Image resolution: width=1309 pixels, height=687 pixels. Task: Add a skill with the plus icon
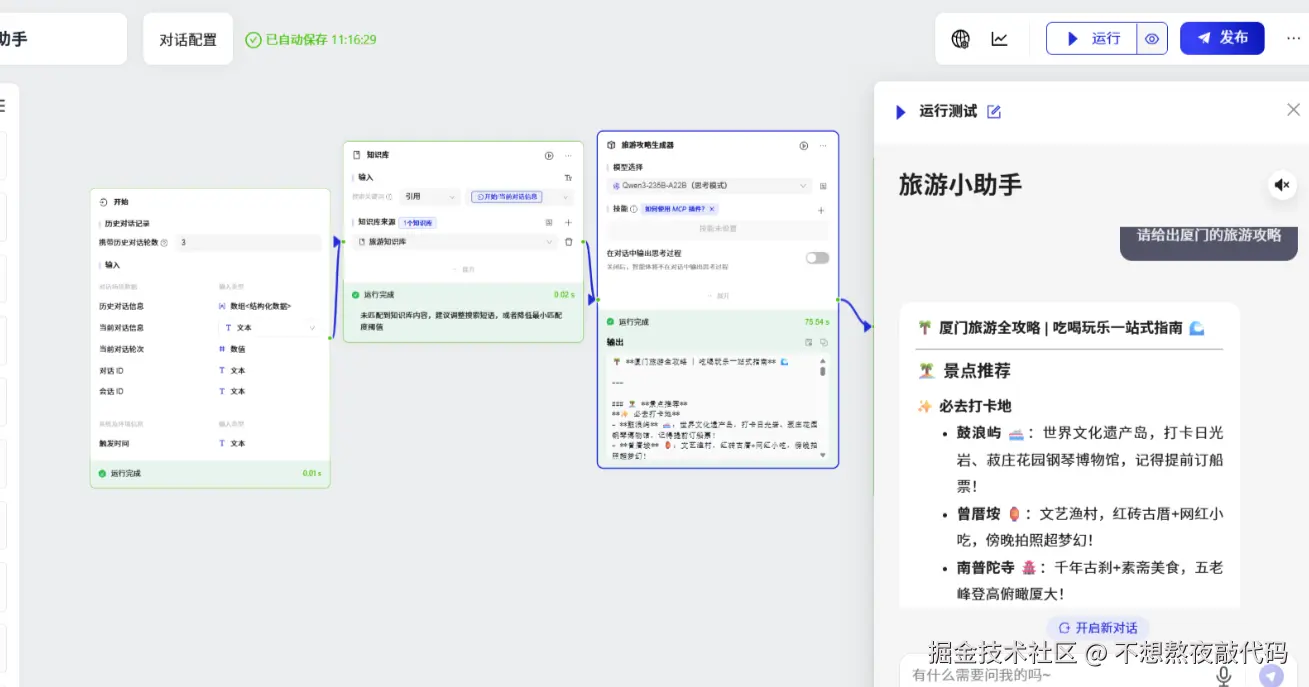(x=822, y=210)
